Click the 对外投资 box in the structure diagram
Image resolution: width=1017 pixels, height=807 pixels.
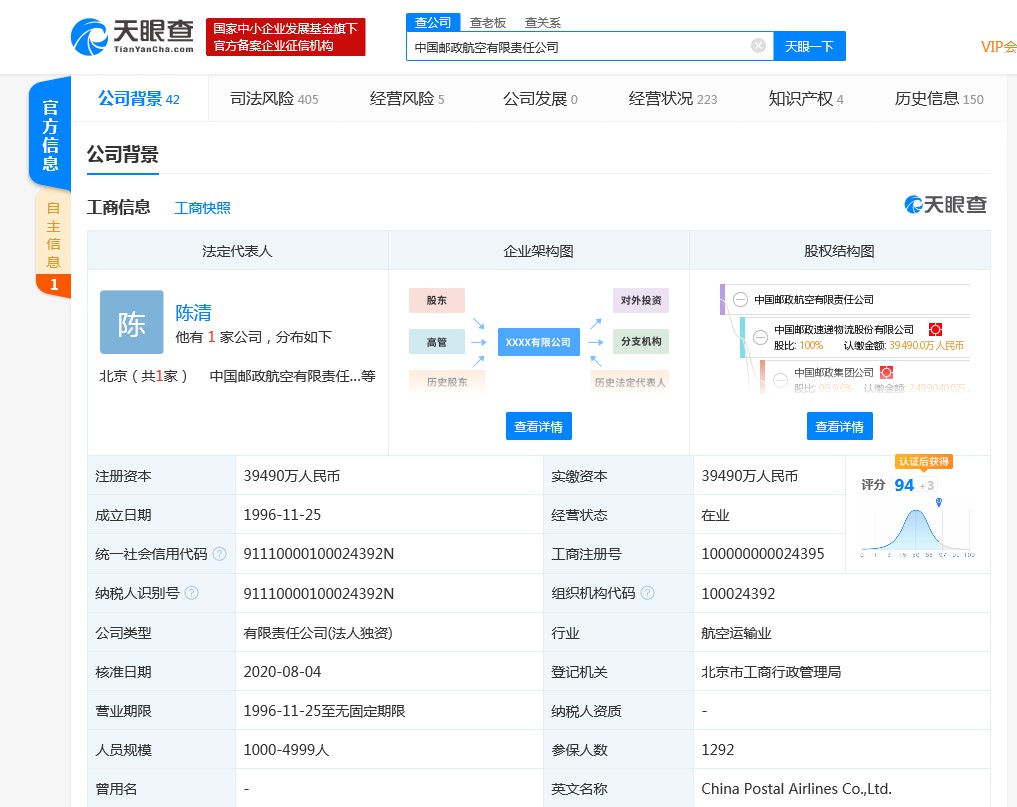[641, 300]
